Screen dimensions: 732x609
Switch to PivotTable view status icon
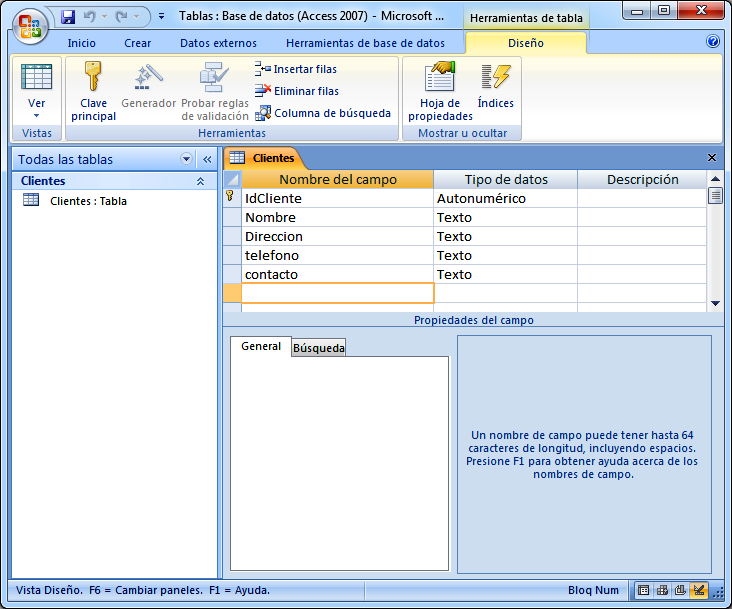pos(662,590)
